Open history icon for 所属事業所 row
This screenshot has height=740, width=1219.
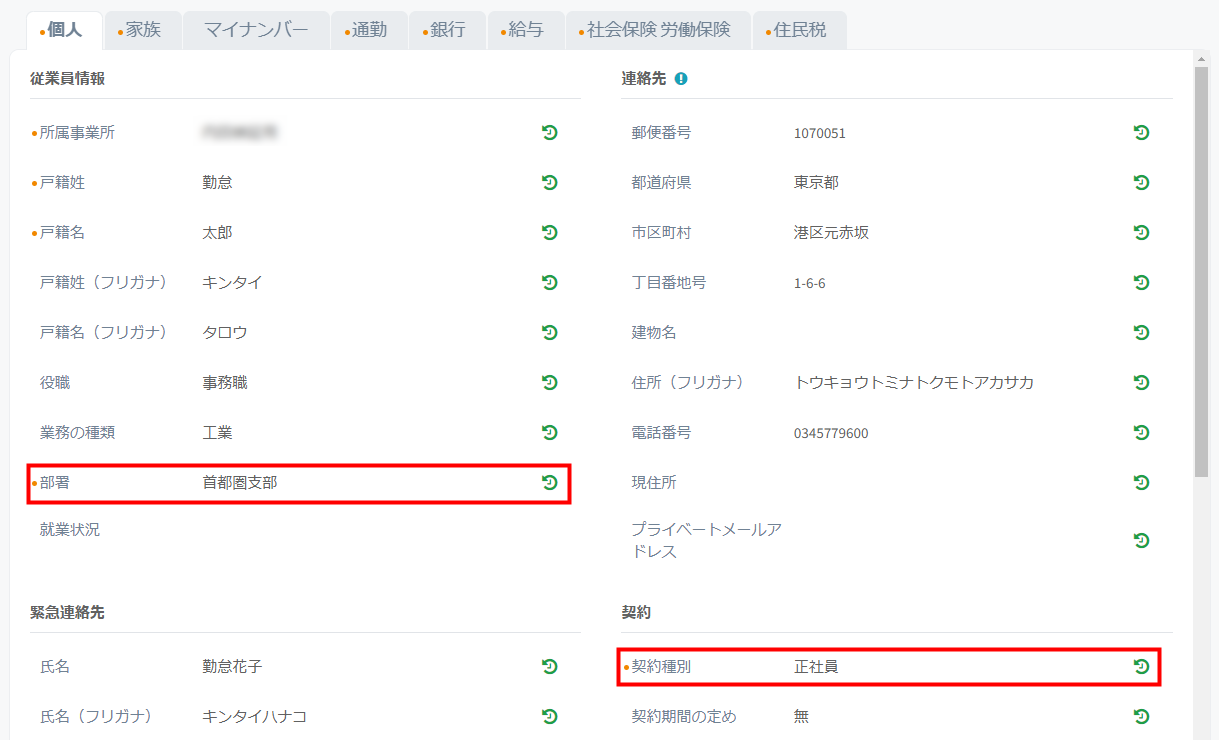tap(549, 132)
